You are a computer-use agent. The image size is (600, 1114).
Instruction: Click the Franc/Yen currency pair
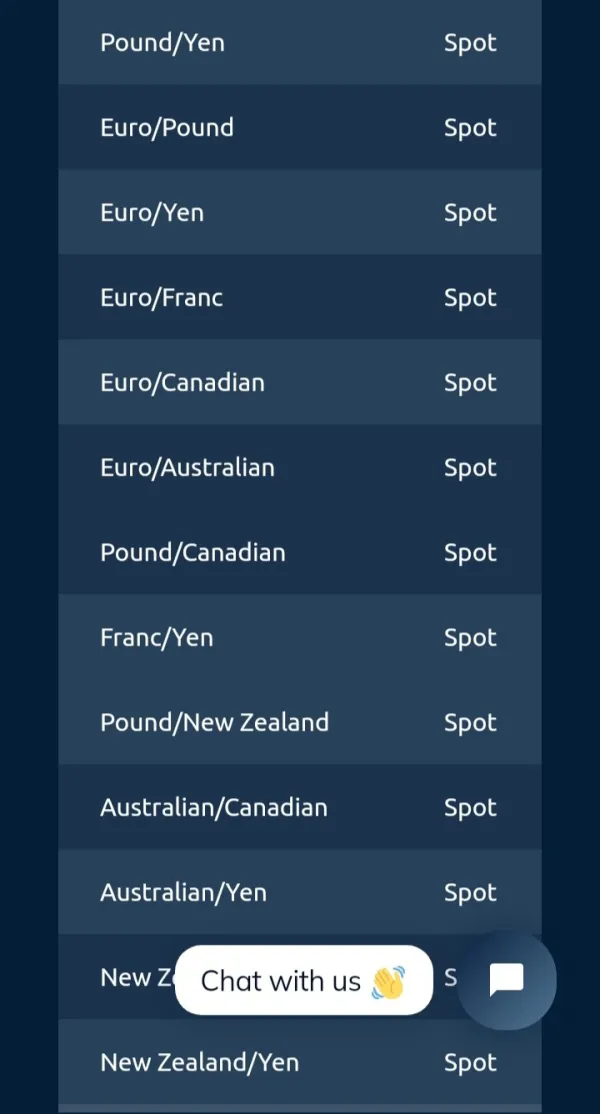pyautogui.click(x=156, y=638)
